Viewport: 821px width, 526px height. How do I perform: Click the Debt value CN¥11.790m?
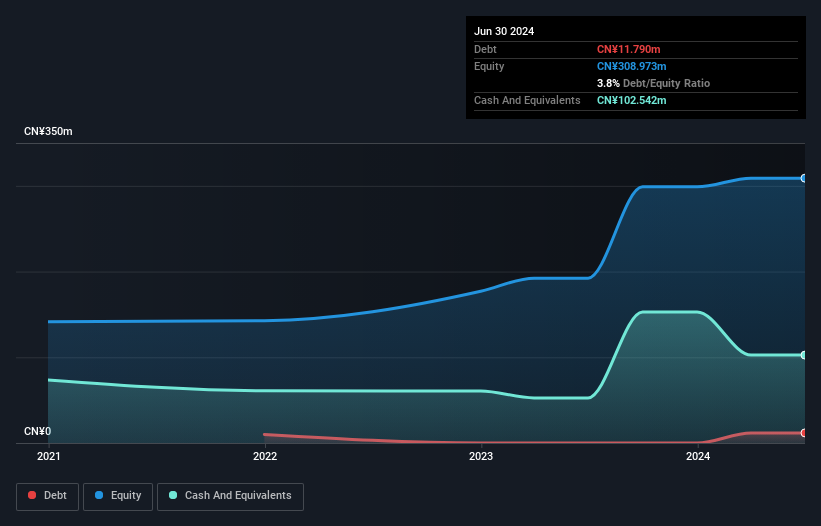628,49
